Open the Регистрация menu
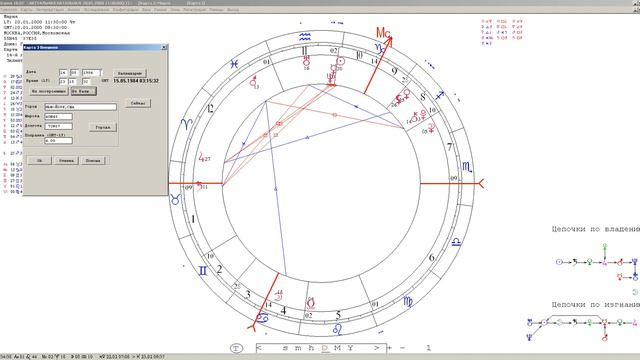Image resolution: width=640 pixels, height=360 pixels. click(194, 9)
